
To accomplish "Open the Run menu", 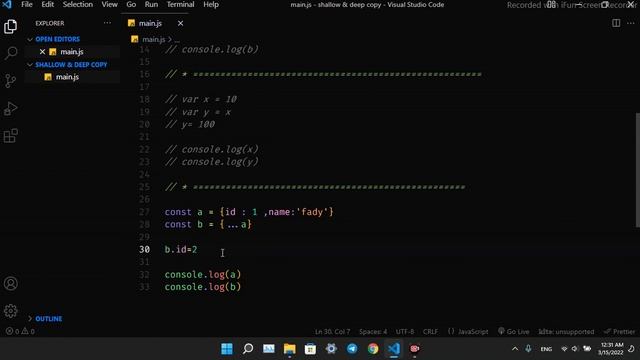I will pyautogui.click(x=151, y=4).
